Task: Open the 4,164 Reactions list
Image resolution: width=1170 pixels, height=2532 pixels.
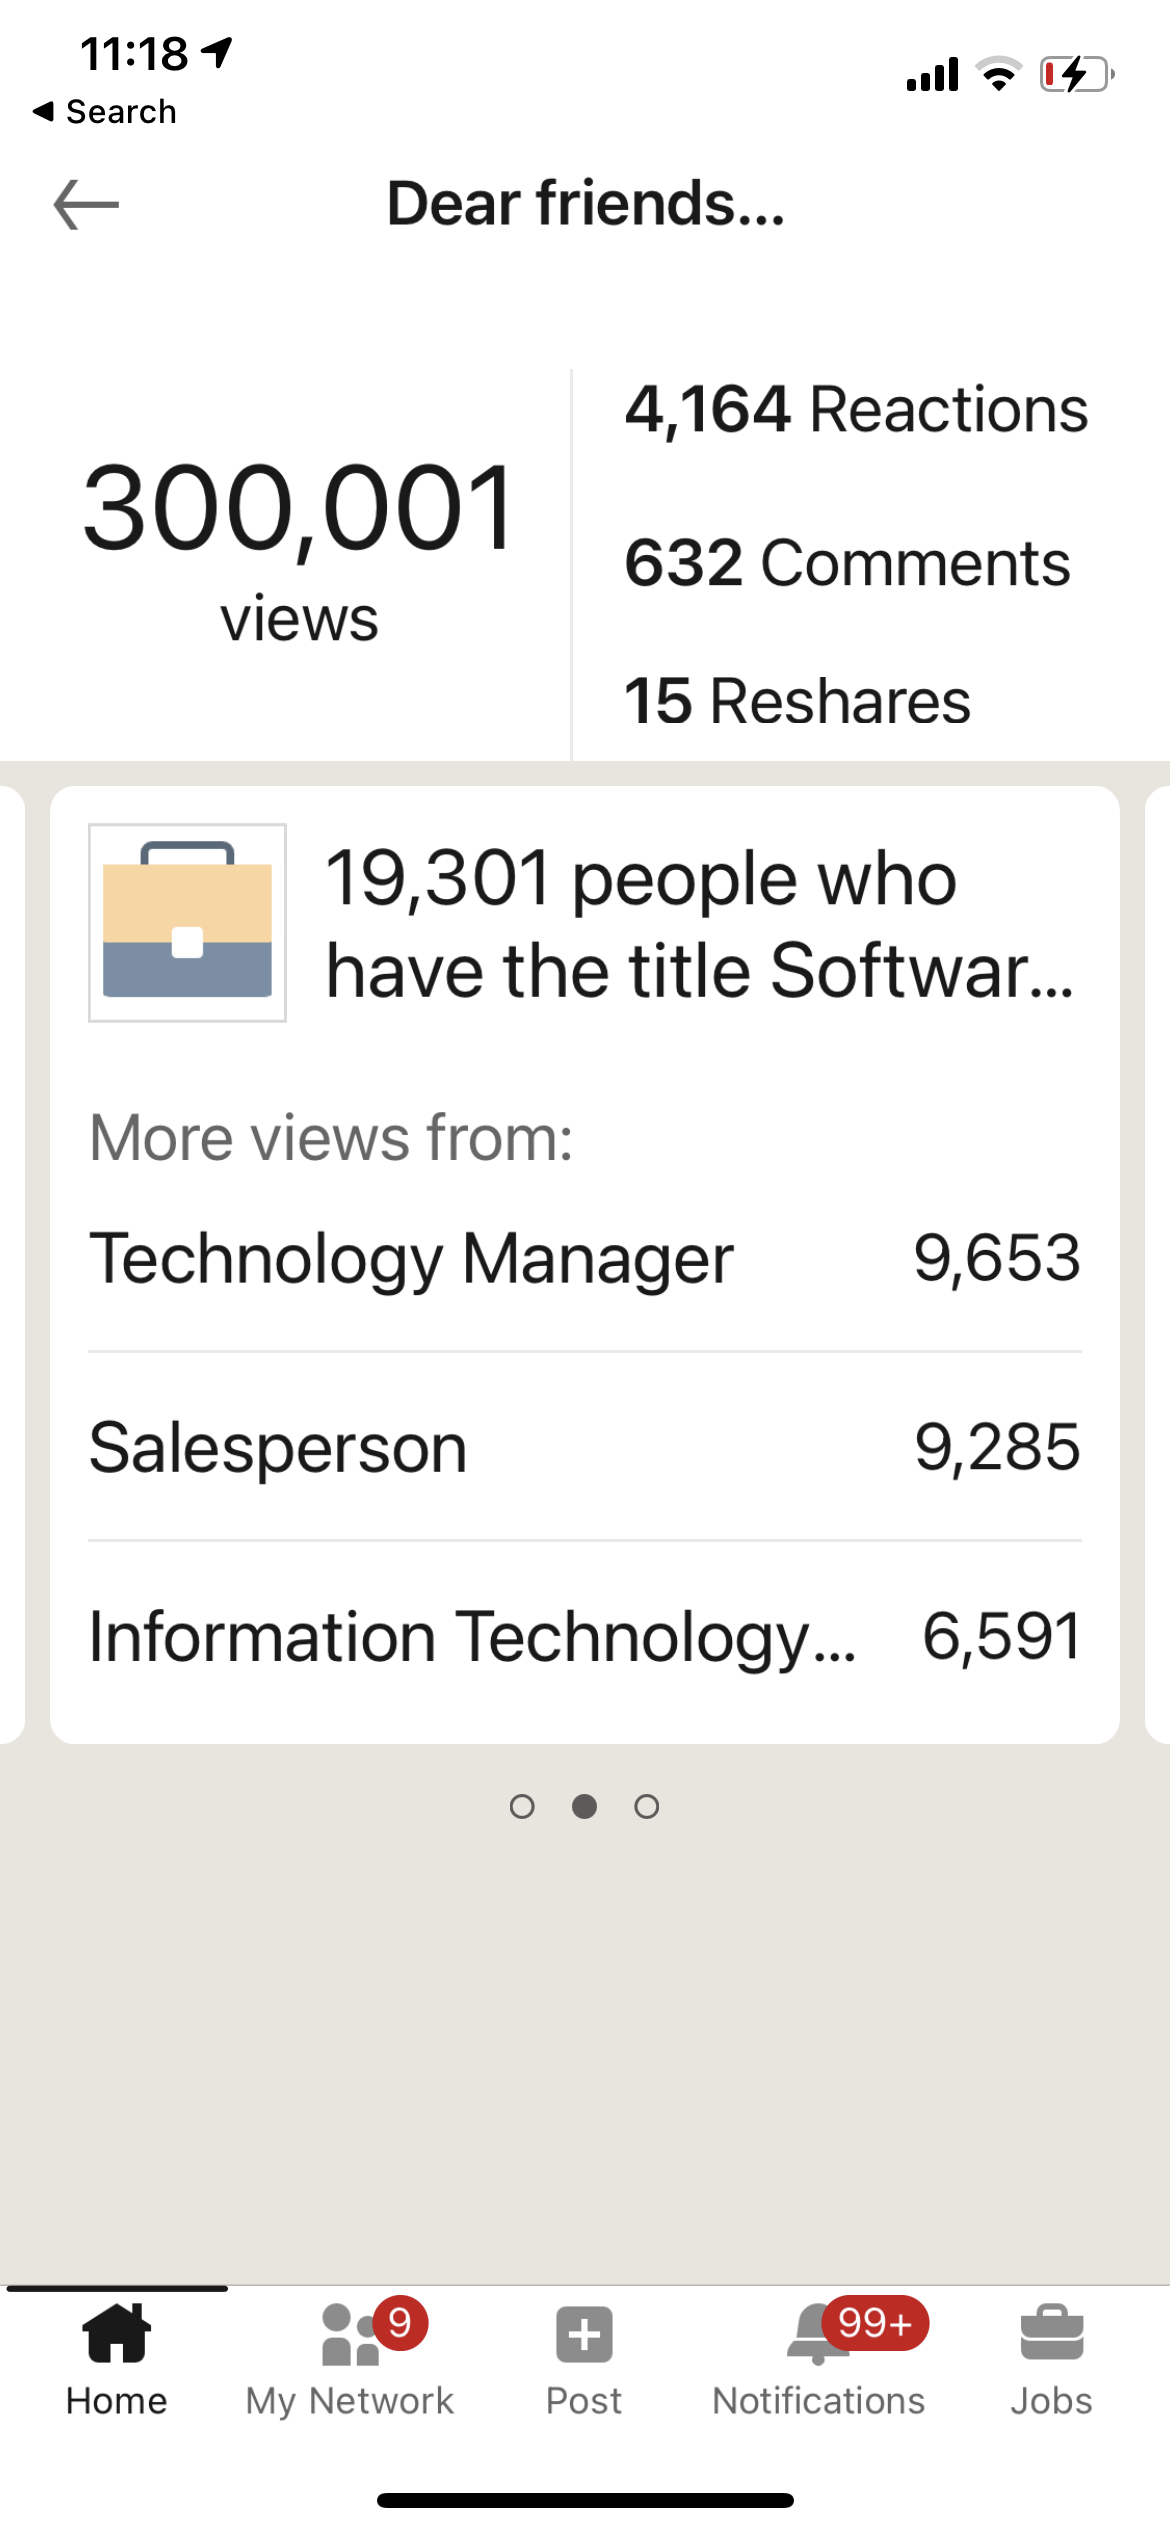Action: click(856, 410)
